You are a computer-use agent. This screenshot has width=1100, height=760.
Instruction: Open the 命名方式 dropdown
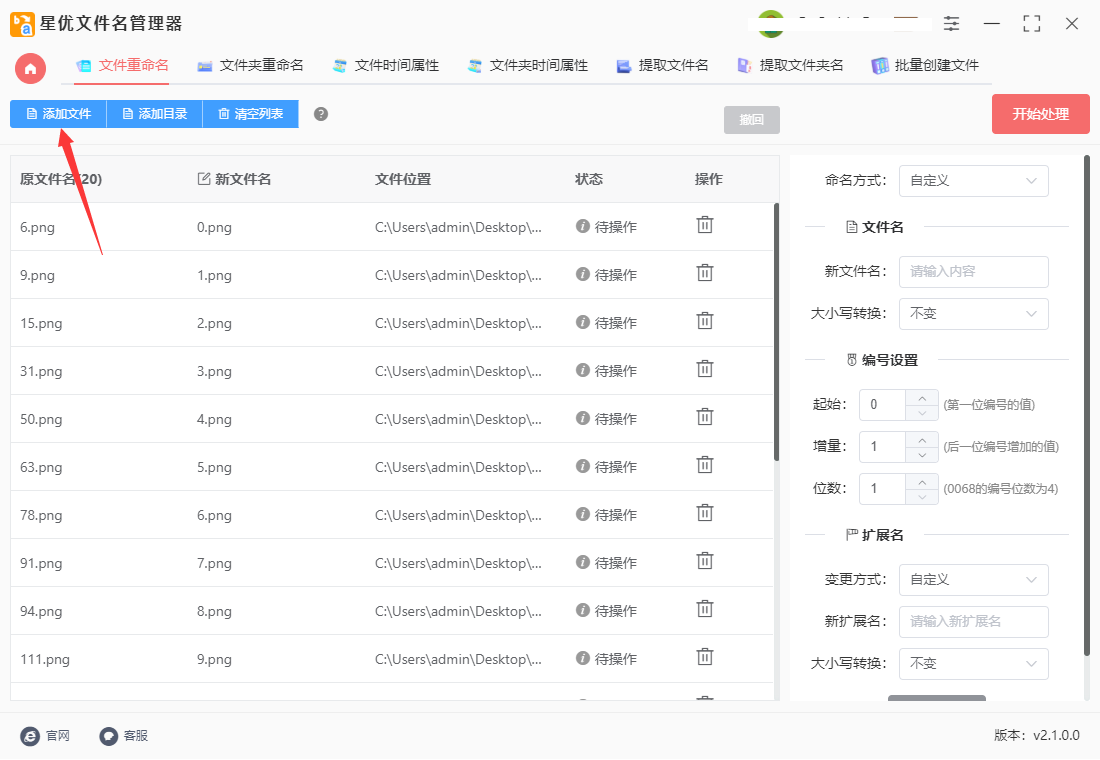coord(974,181)
